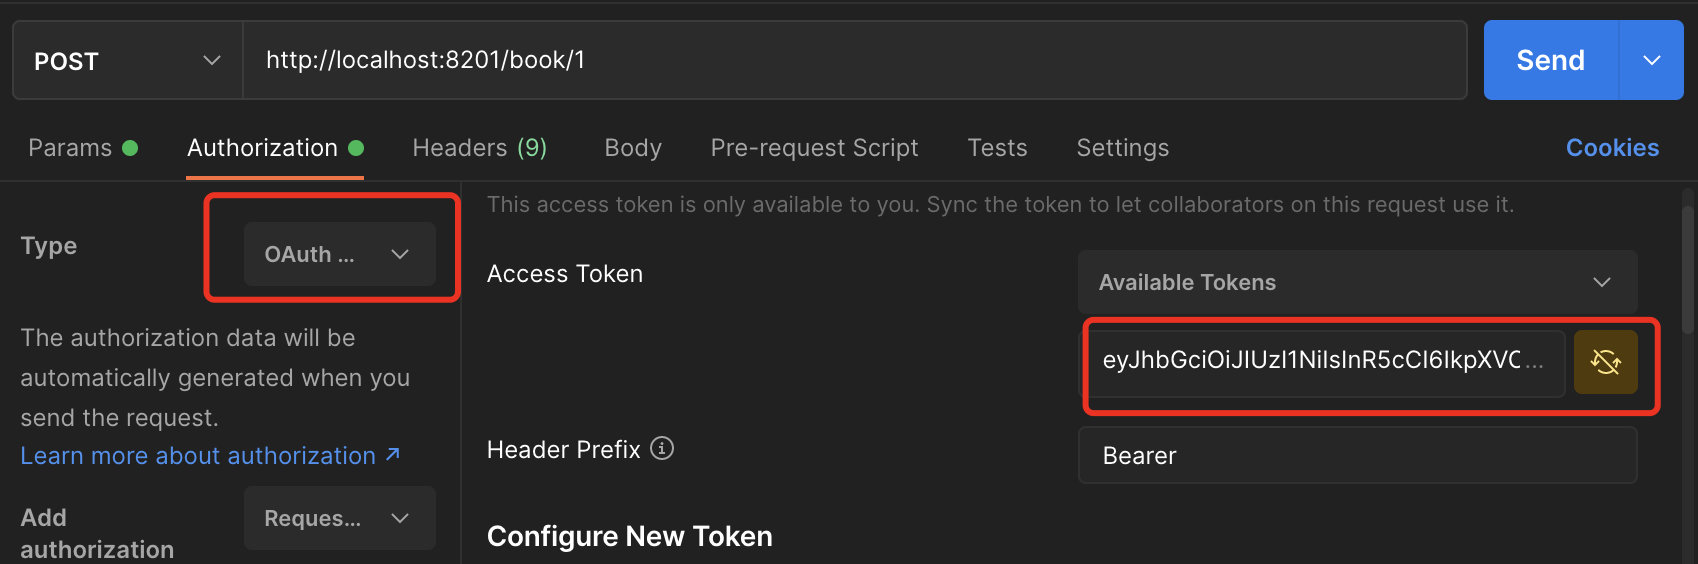Switch to the Body tab
Viewport: 1698px width, 564px height.
point(633,148)
